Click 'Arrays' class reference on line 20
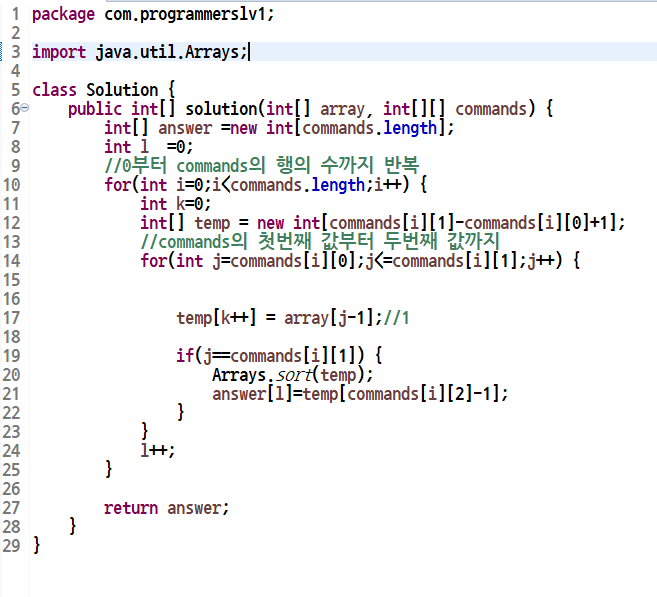 pos(239,375)
